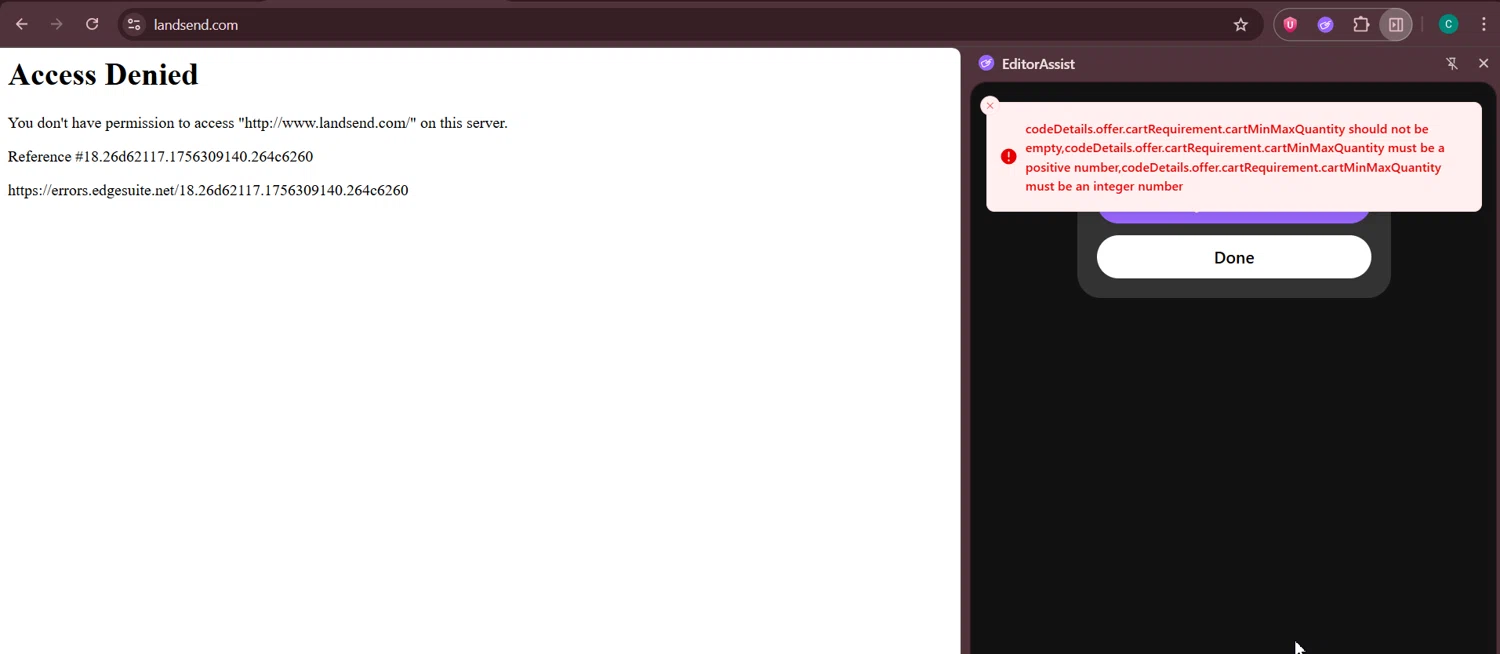Click the "You don't have permission" message
1500x654 pixels.
[x=258, y=123]
